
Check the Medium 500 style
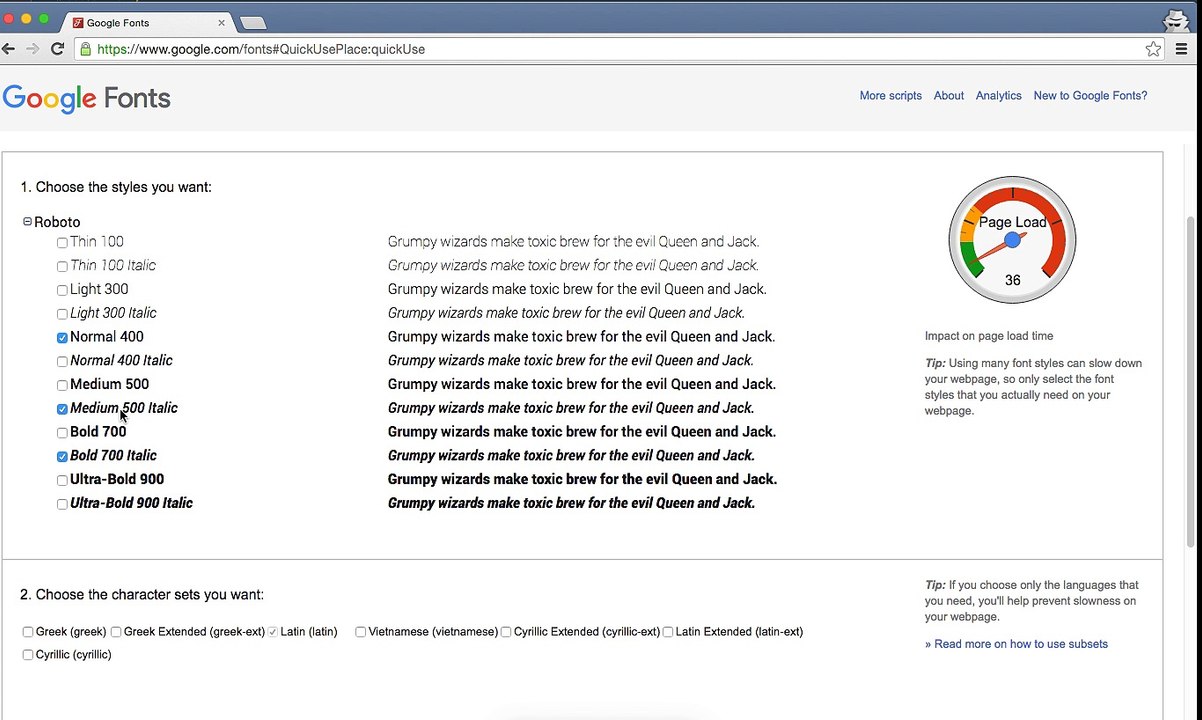[x=62, y=386]
